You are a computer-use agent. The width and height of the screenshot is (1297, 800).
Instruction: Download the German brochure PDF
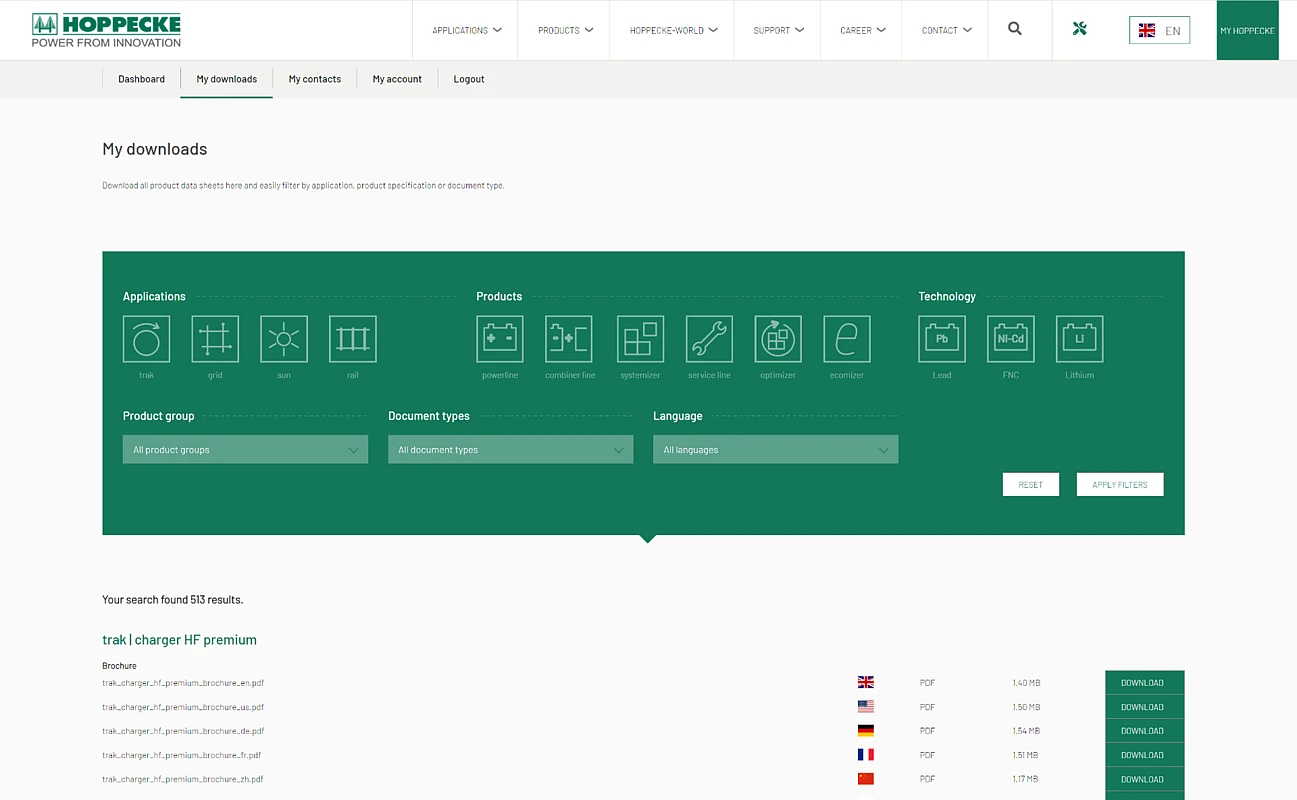coord(1144,731)
